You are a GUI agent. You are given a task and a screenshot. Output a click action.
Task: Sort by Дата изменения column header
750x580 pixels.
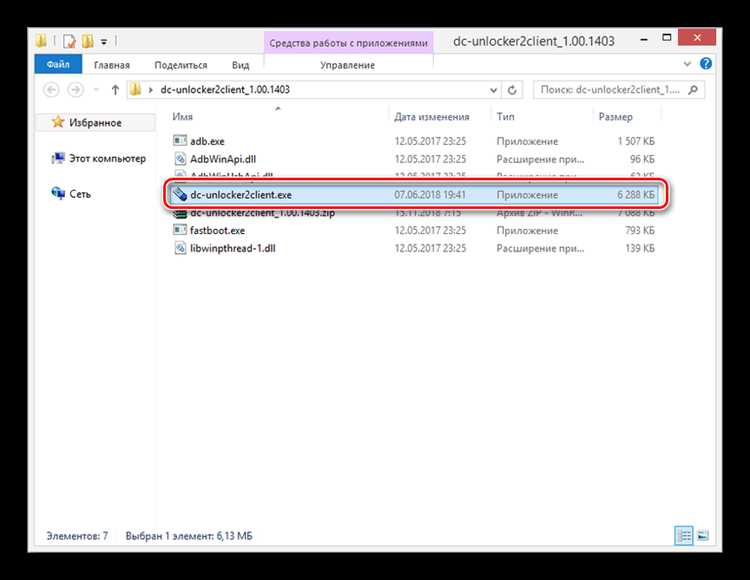pos(431,117)
